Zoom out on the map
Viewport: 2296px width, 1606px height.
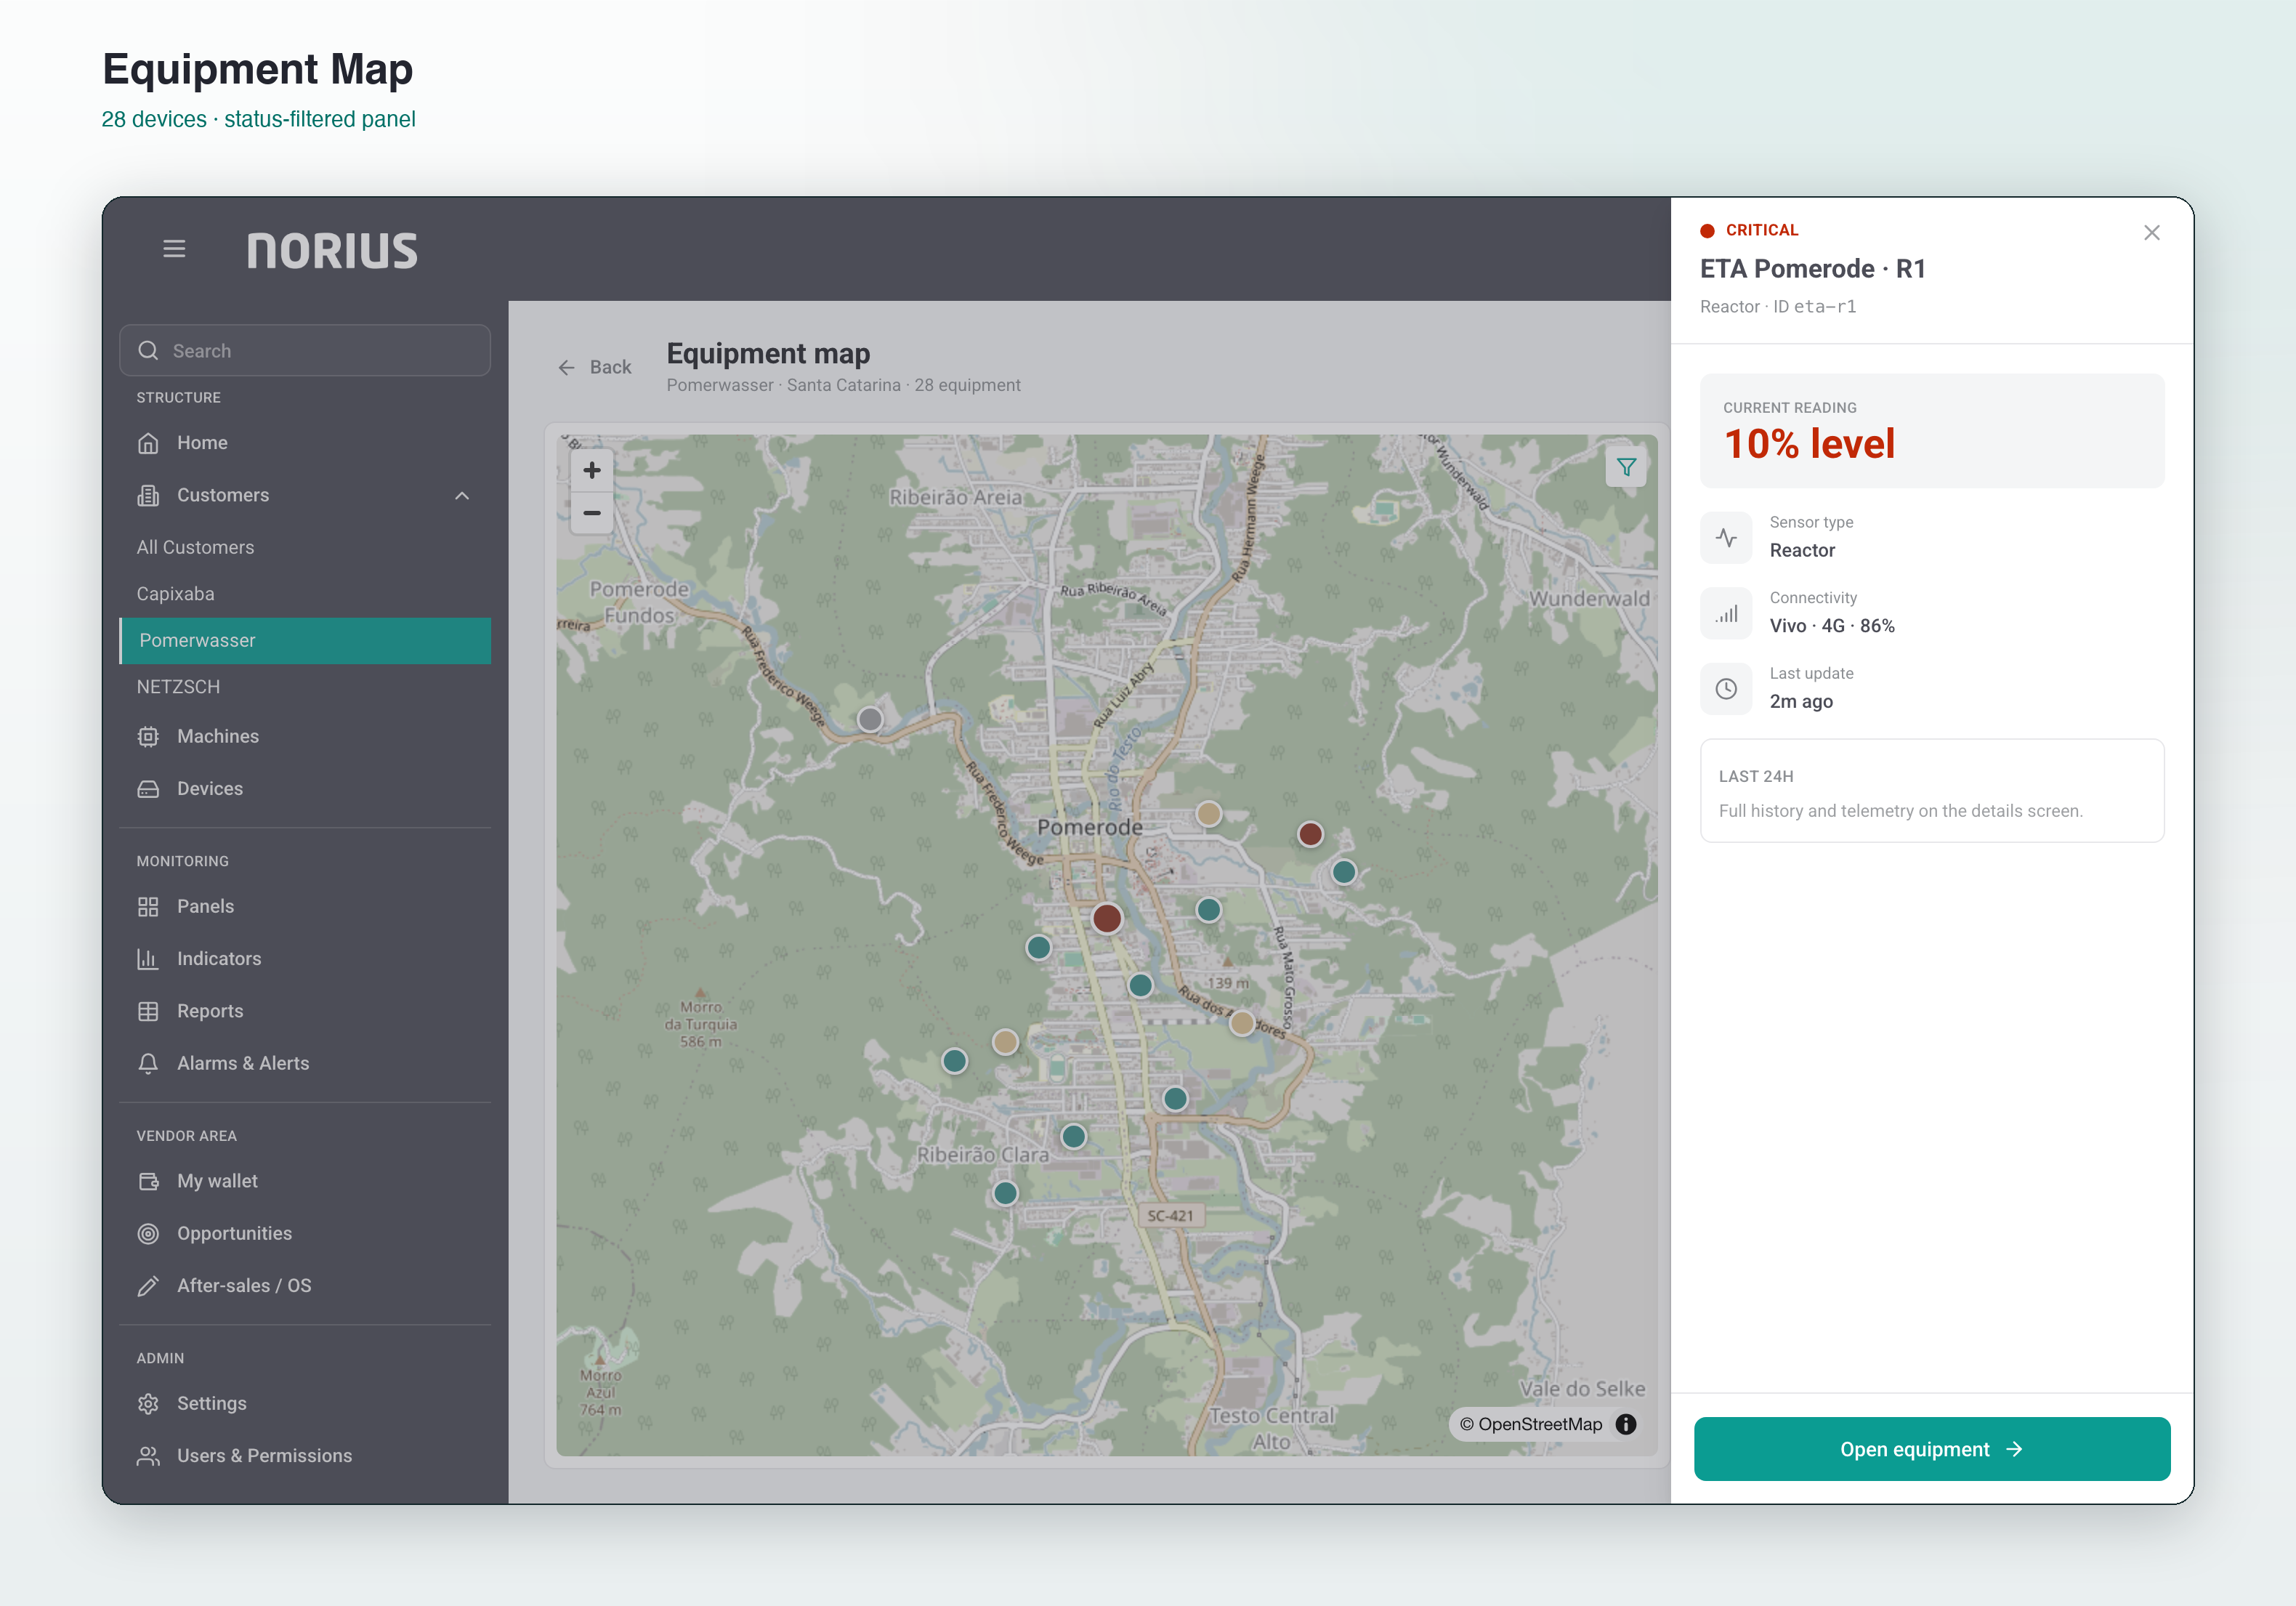592,513
